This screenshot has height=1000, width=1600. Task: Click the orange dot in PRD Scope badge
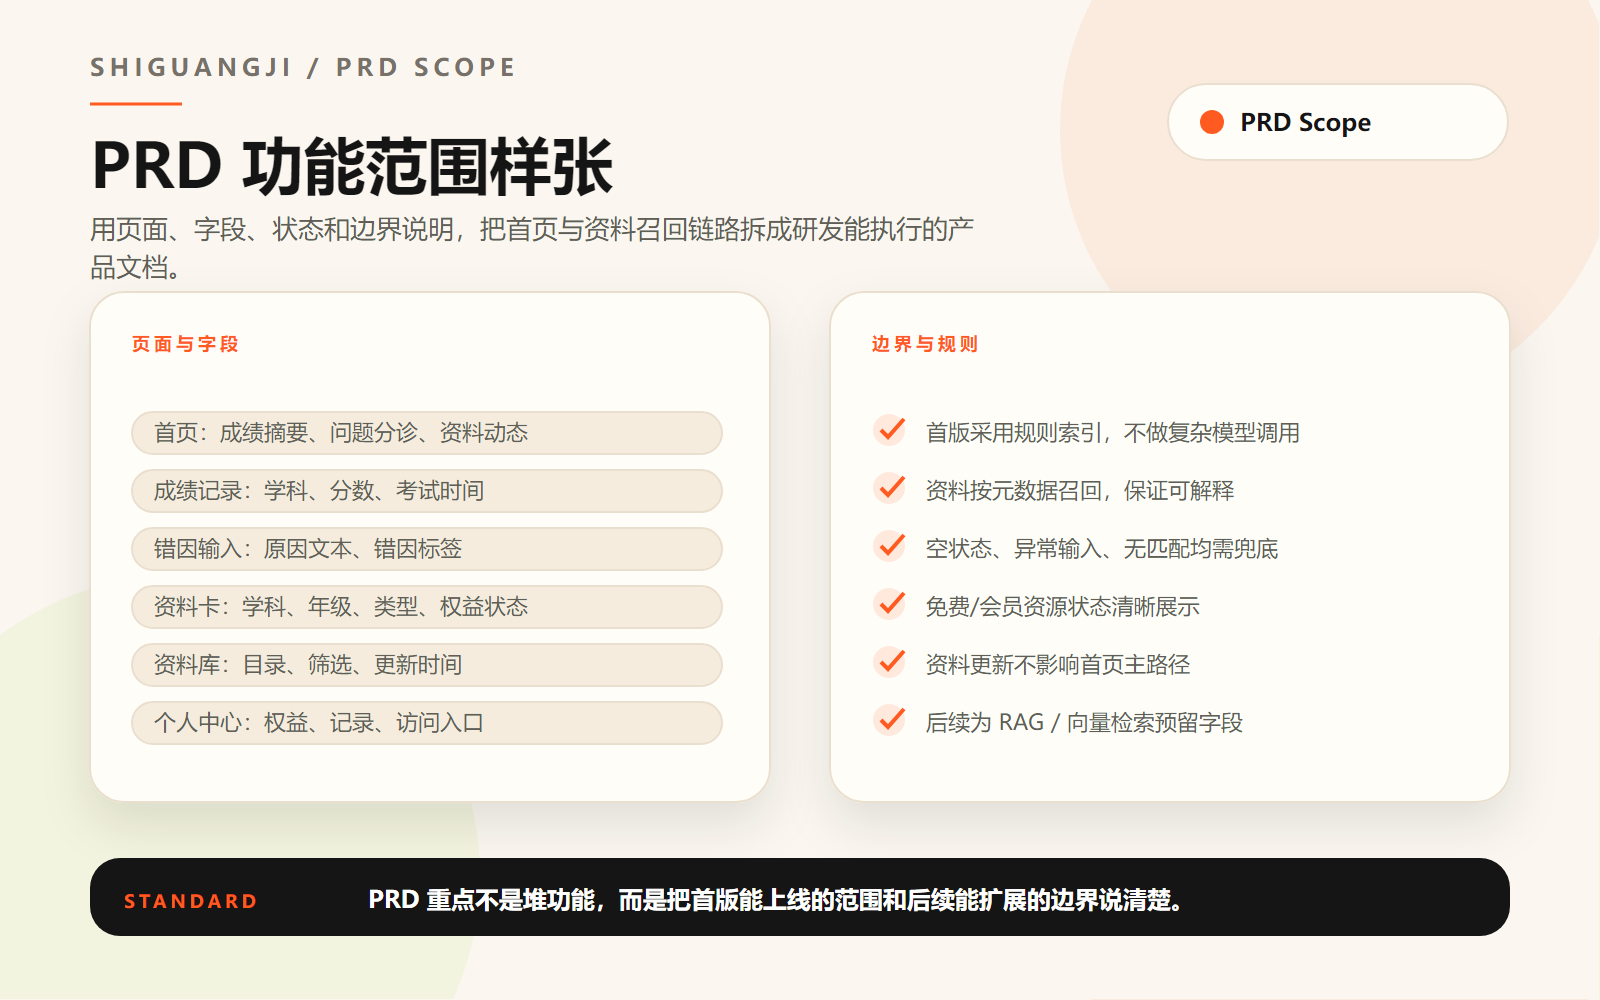[1212, 122]
